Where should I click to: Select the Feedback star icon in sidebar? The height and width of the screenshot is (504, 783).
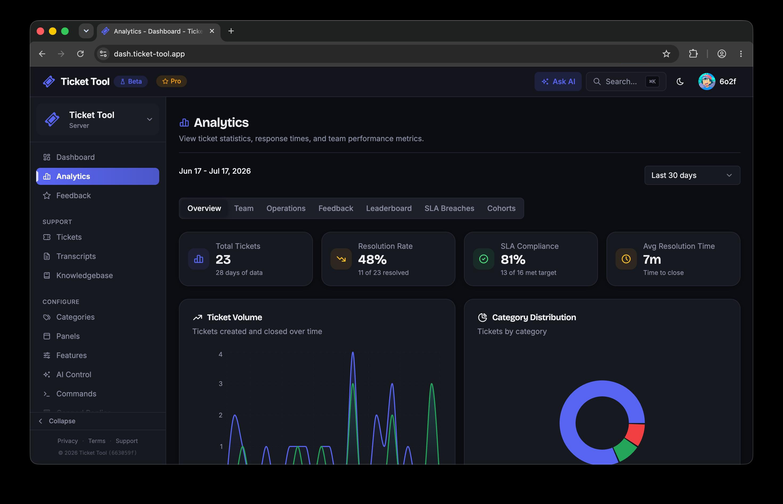tap(47, 195)
